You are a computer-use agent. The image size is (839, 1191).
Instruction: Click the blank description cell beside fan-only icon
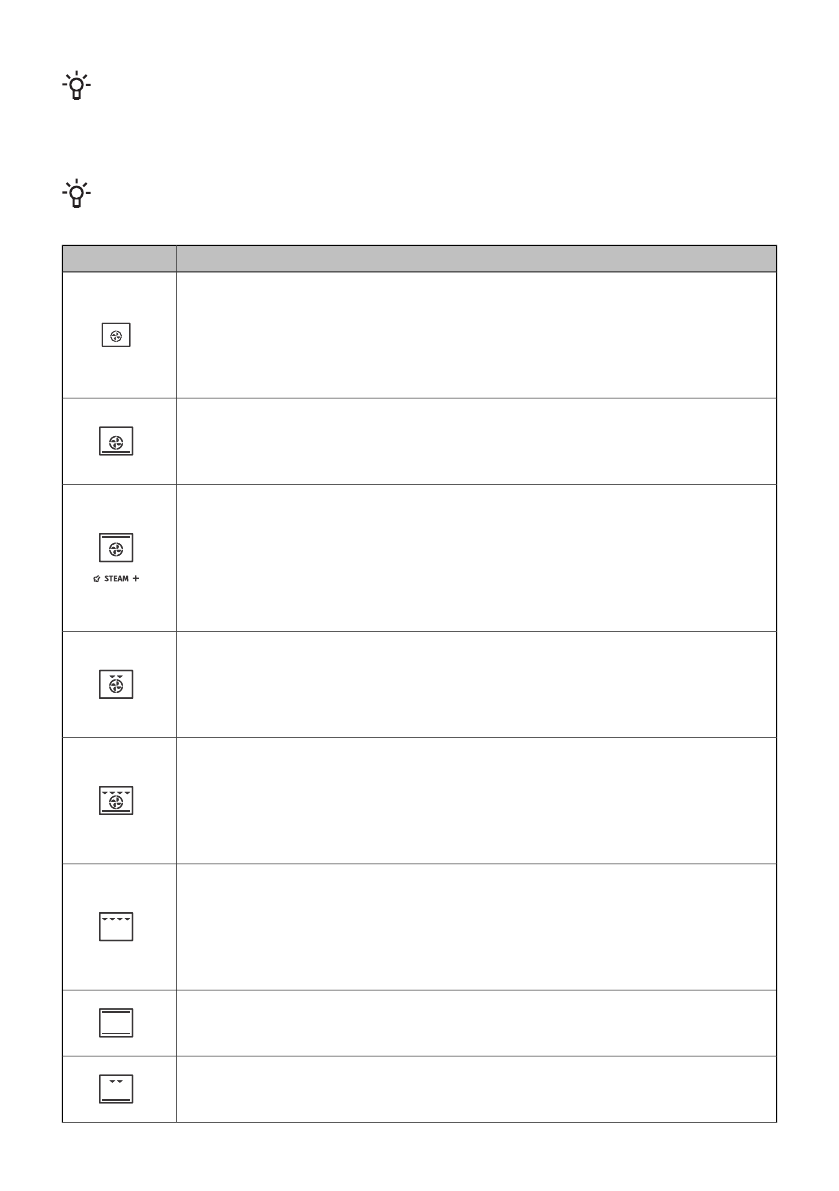(476, 336)
